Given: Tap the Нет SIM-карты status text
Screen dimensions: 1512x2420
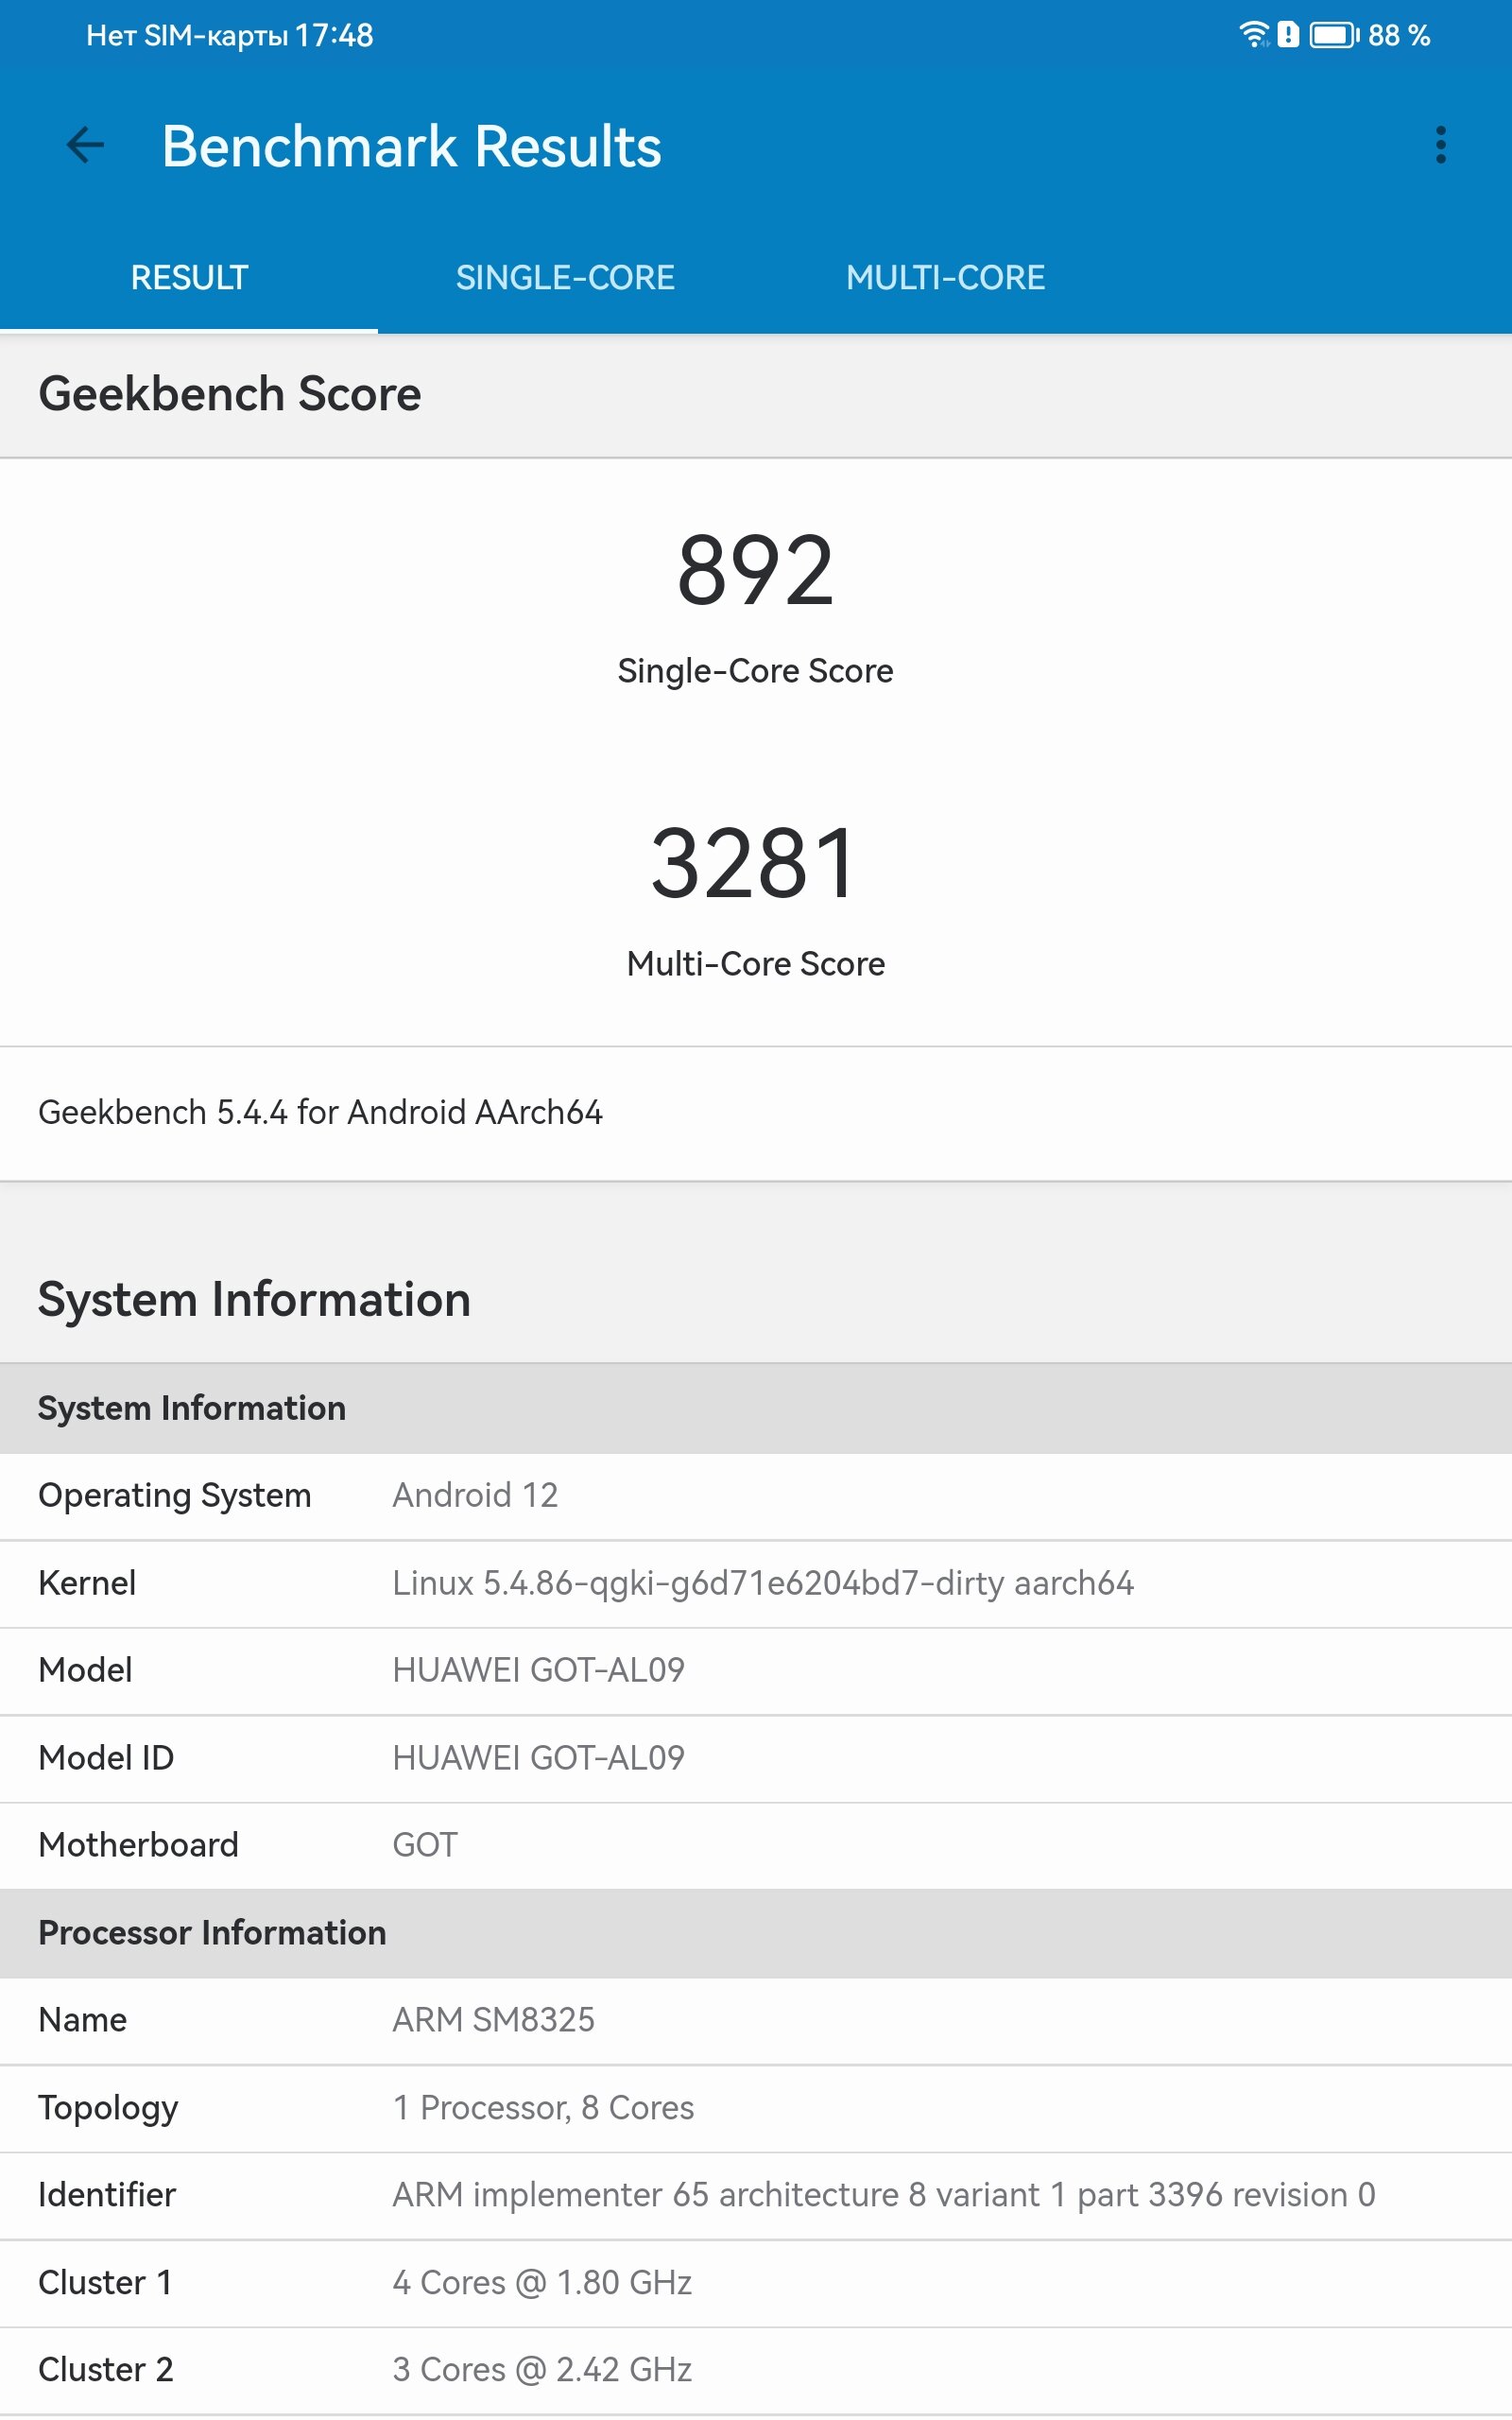Looking at the screenshot, I should [187, 36].
